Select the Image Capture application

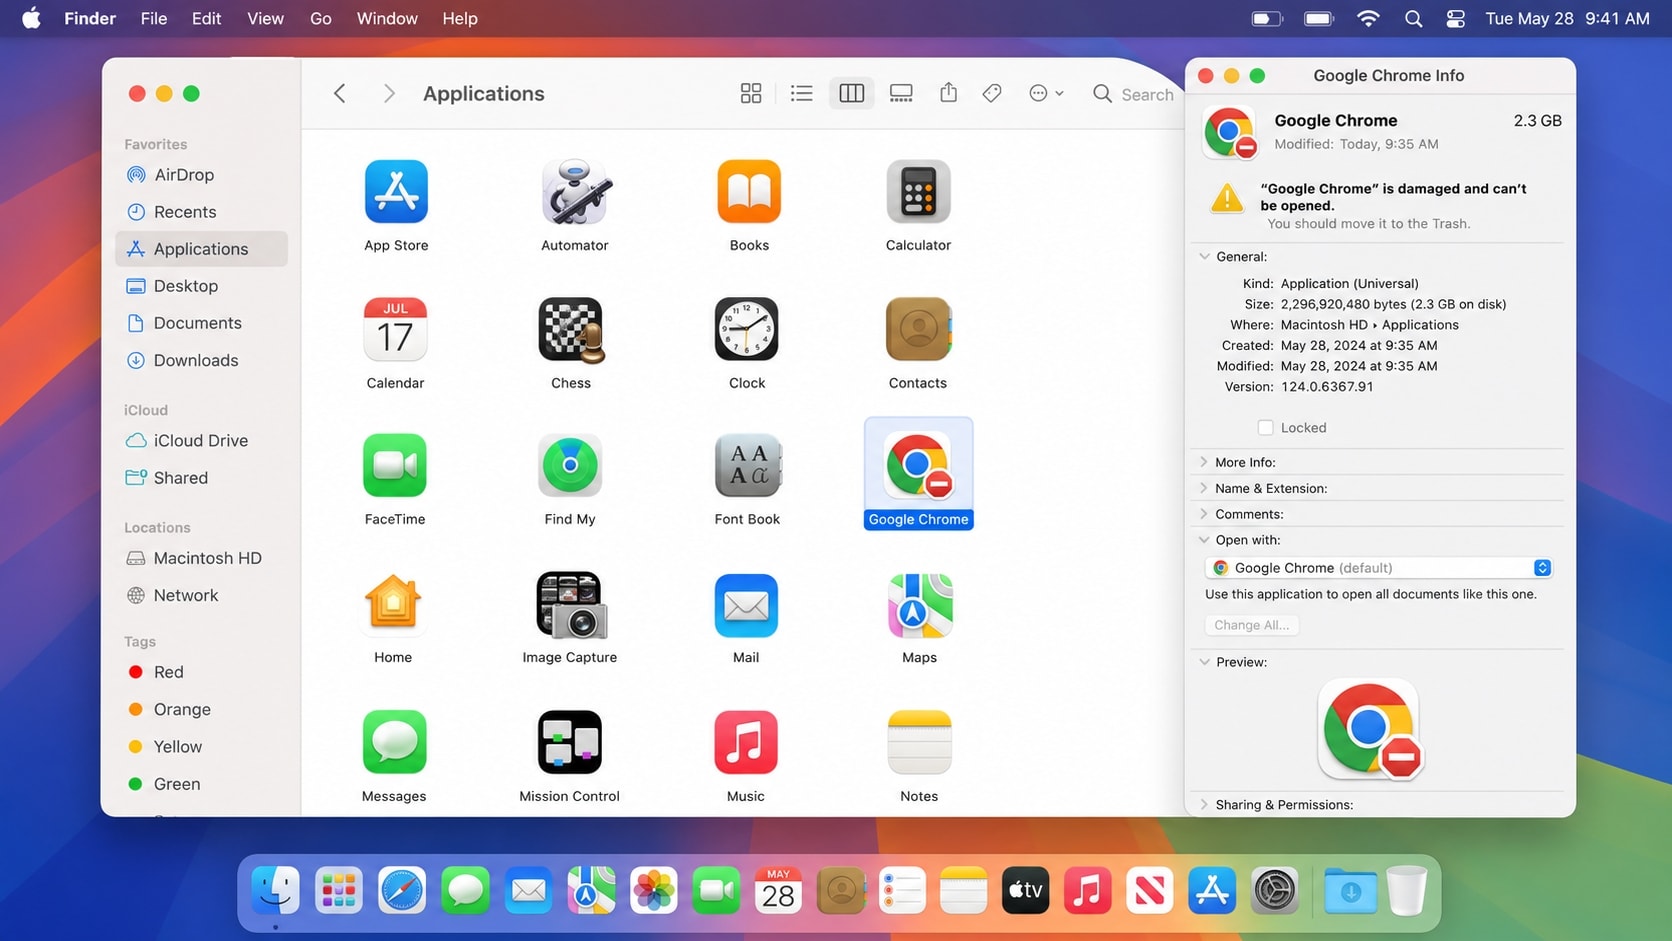[570, 604]
